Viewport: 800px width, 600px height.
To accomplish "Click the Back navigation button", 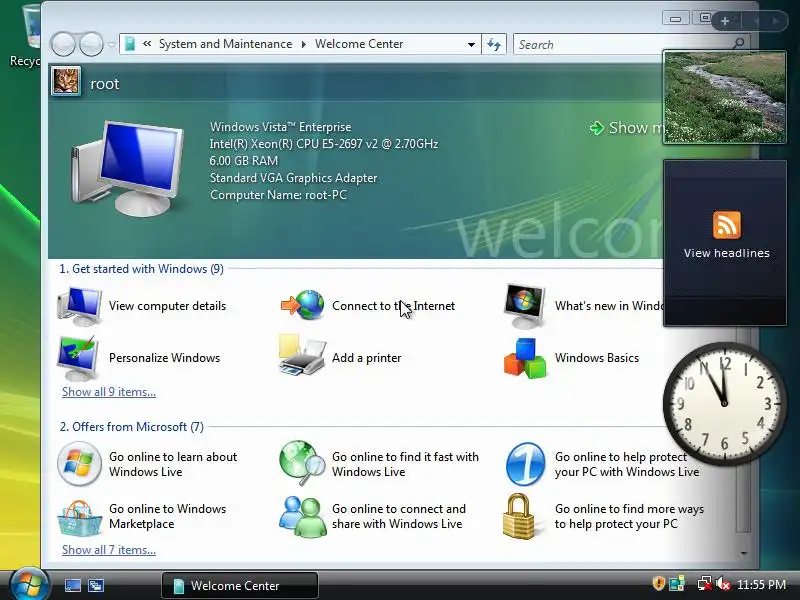I will click(64, 44).
